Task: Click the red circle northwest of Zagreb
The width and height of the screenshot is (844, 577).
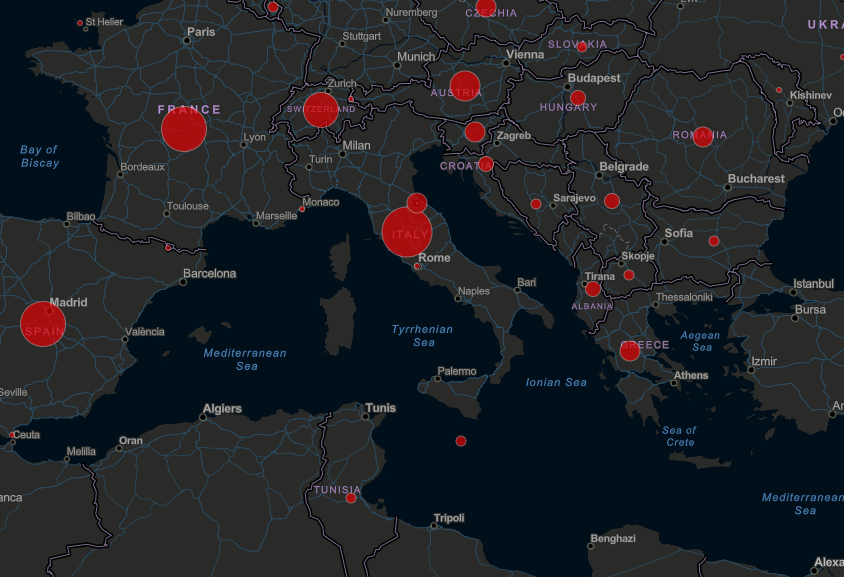Action: point(475,132)
